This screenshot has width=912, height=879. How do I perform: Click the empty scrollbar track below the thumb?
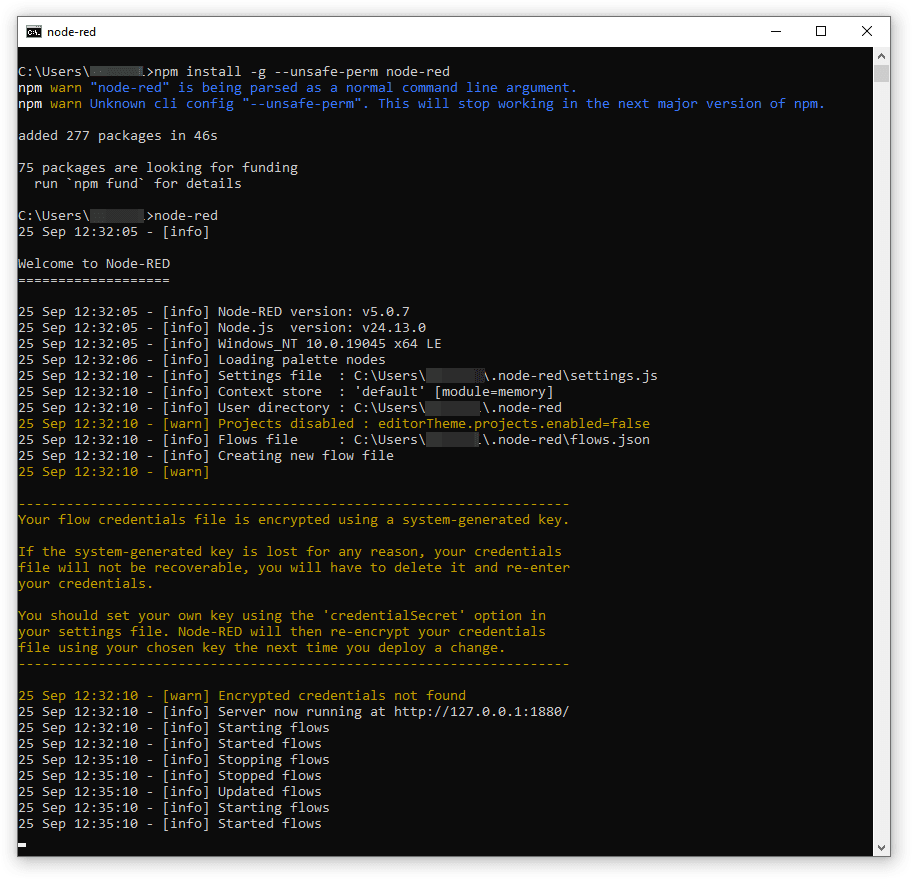(881, 460)
